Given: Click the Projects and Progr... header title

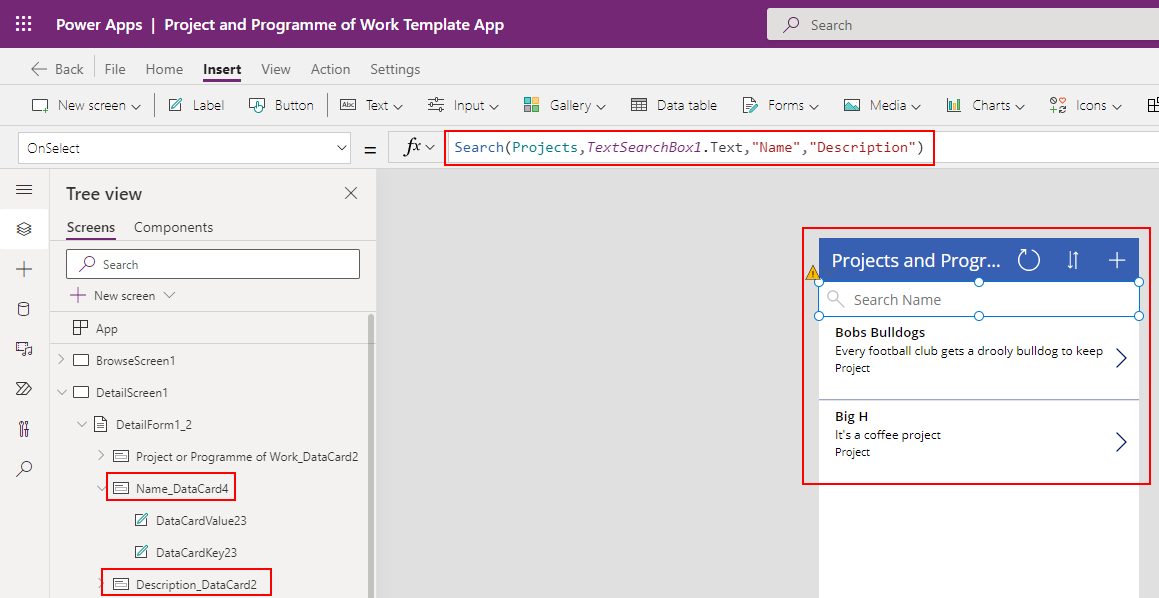Looking at the screenshot, I should 915,260.
